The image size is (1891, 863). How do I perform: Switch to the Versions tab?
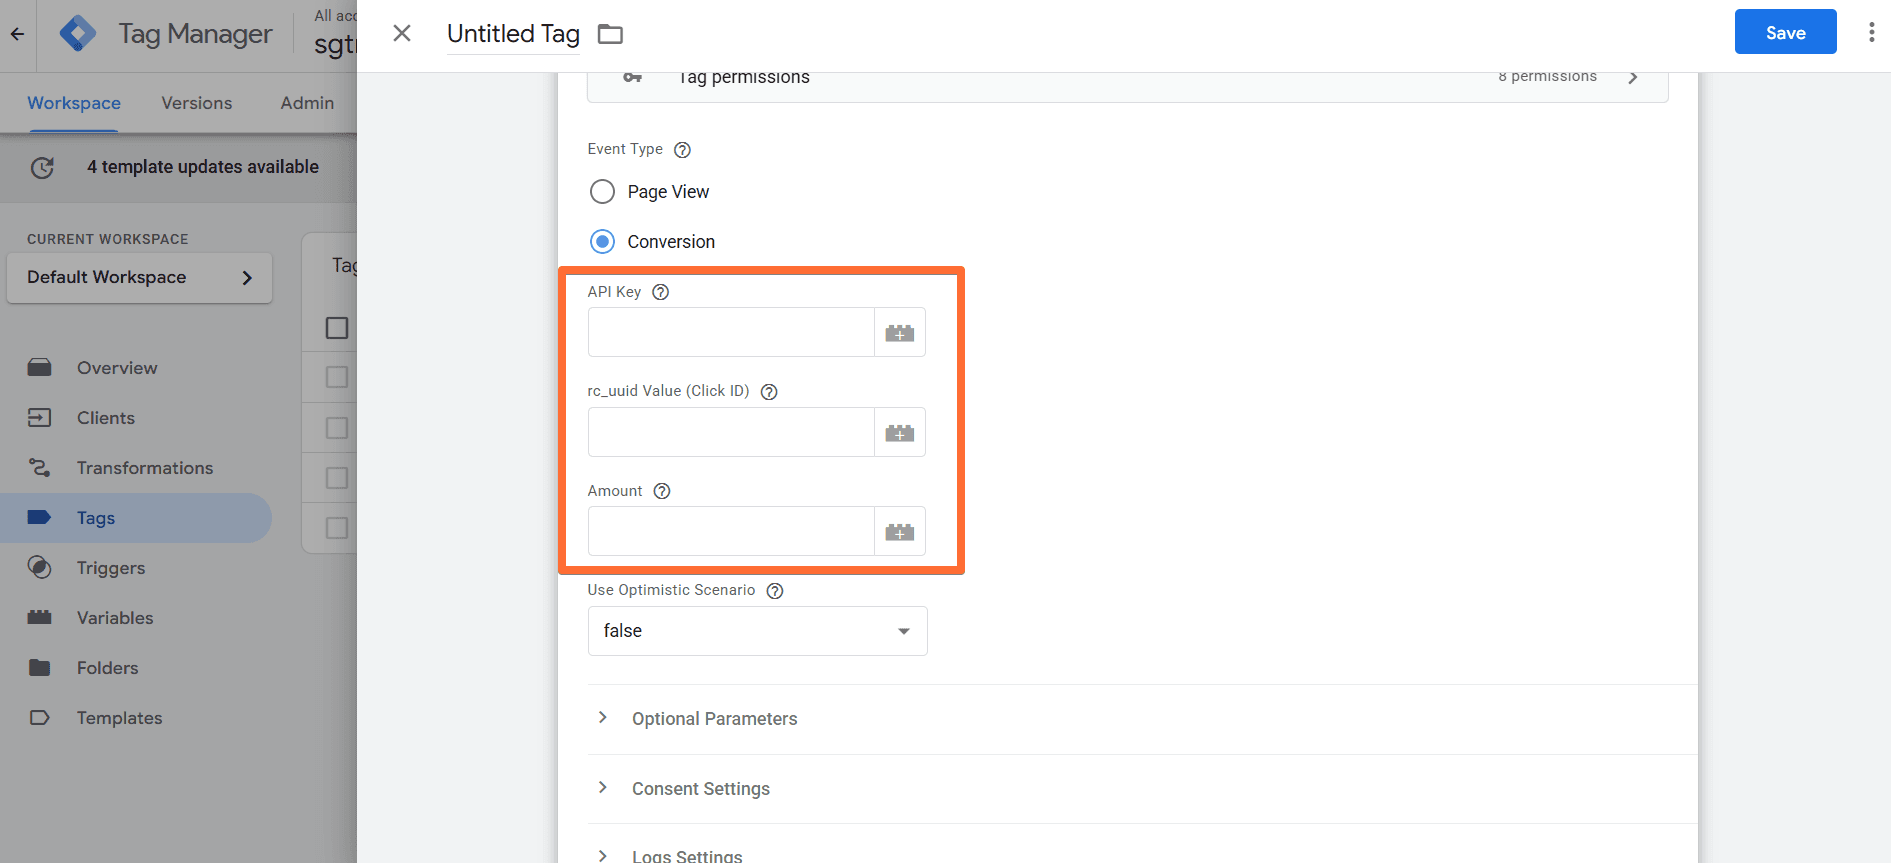click(x=196, y=103)
